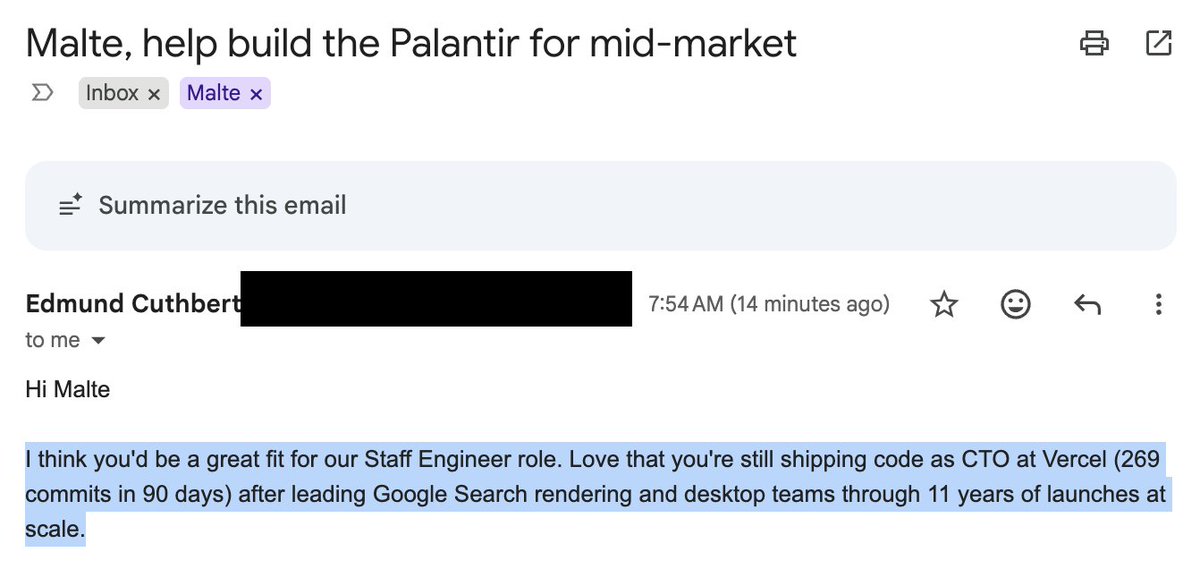Image resolution: width=1200 pixels, height=569 pixels.
Task: Remove the Malte label using its x
Action: 256,94
